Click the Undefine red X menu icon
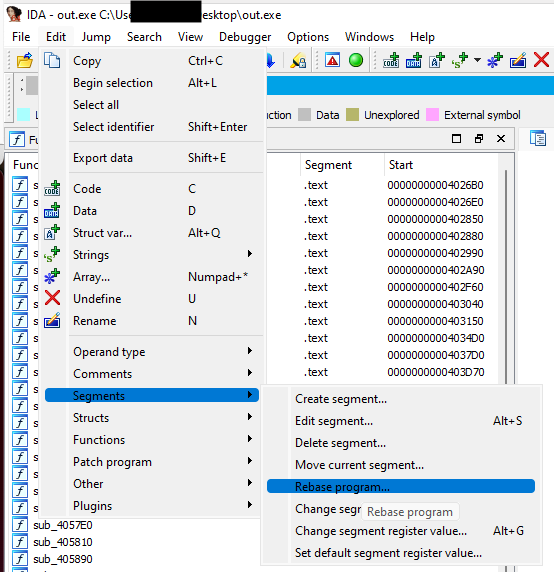This screenshot has height=572, width=554. 53,298
